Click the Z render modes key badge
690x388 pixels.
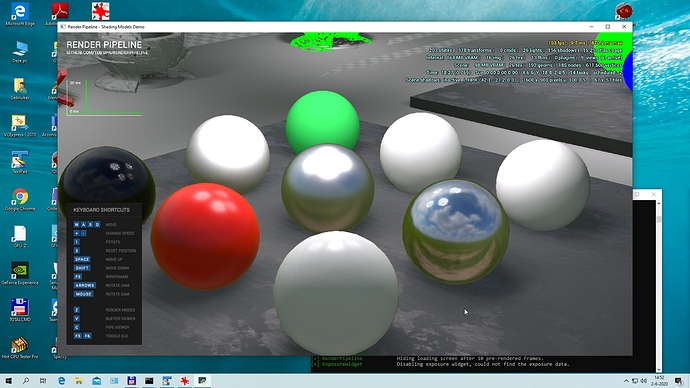77,310
